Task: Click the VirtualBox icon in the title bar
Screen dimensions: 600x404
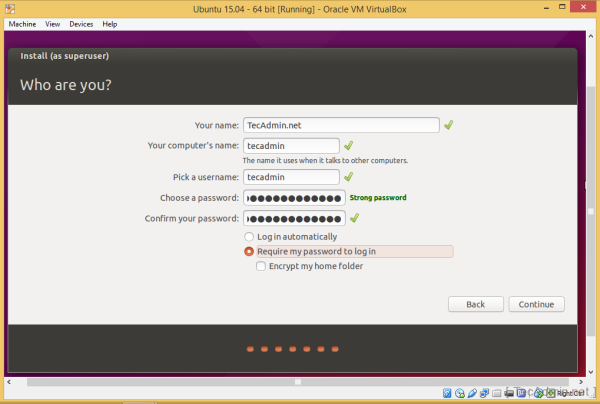Action: coord(9,8)
